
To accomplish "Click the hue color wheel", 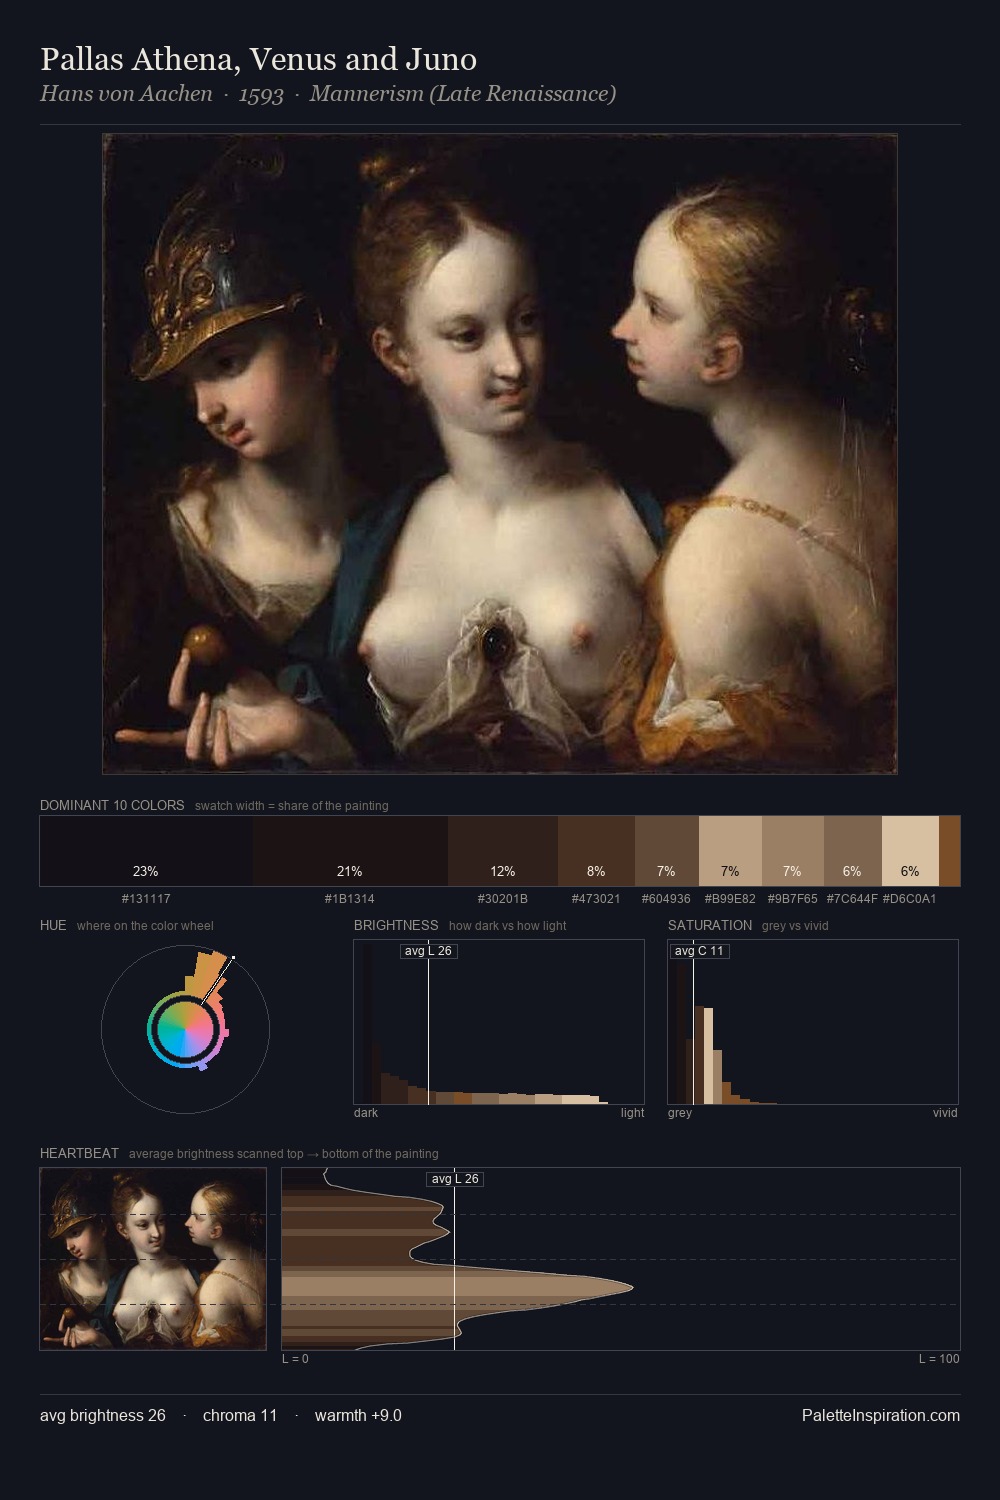I will pos(185,1029).
